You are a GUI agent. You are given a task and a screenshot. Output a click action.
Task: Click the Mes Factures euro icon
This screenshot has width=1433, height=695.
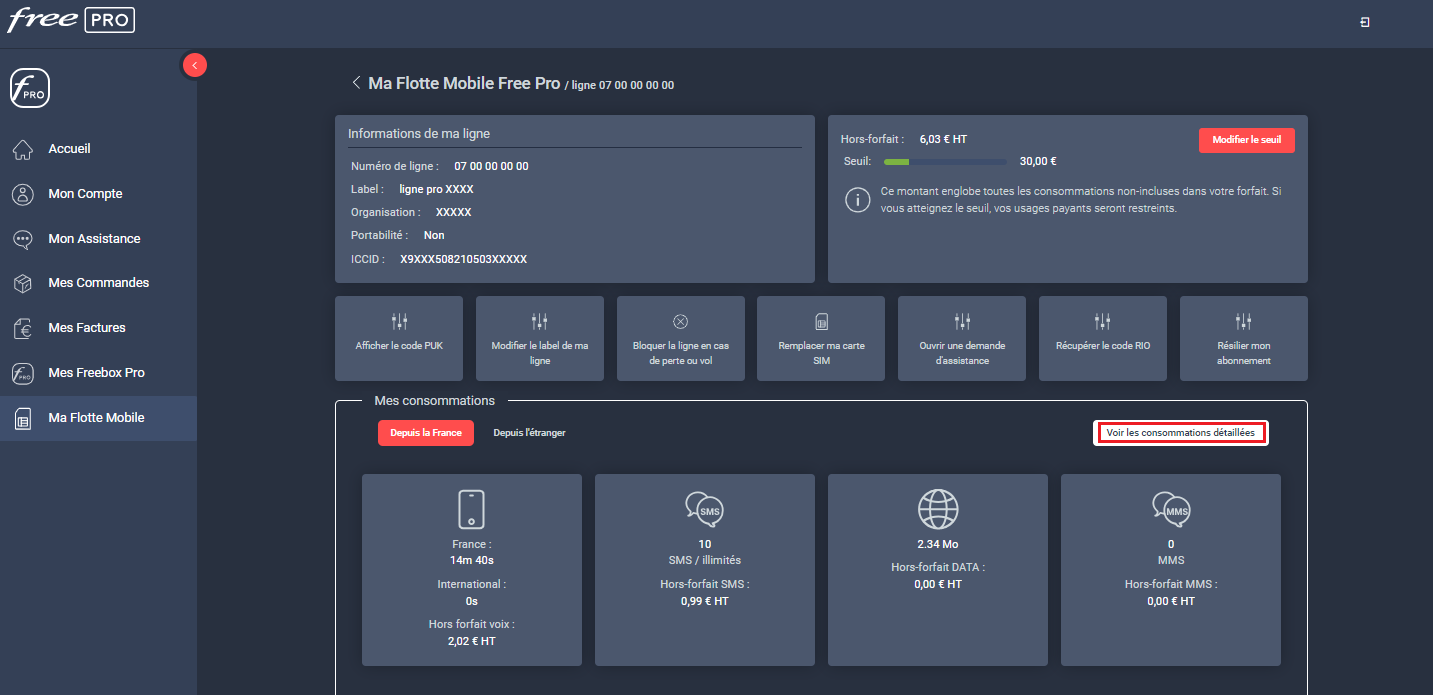click(22, 328)
